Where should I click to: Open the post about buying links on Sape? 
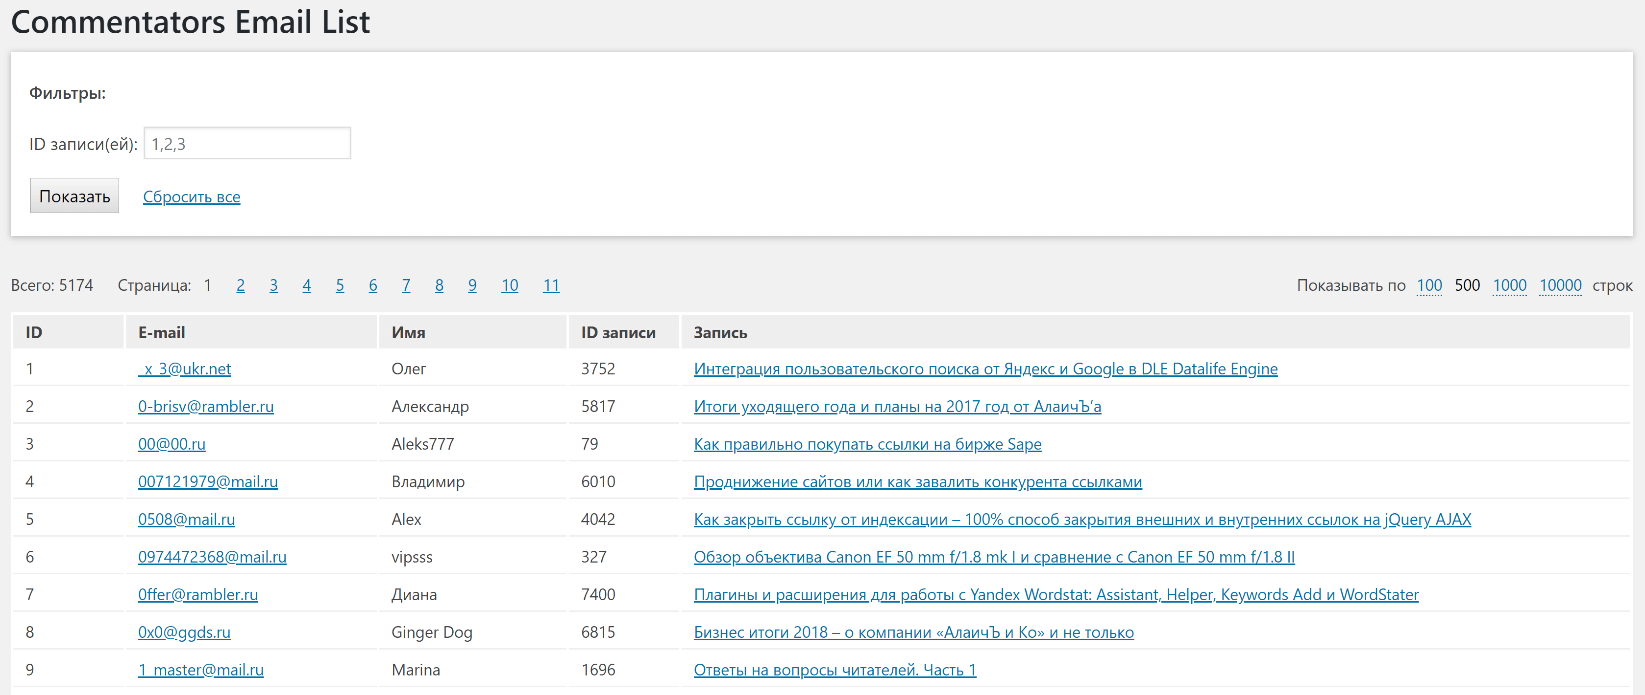coord(867,445)
